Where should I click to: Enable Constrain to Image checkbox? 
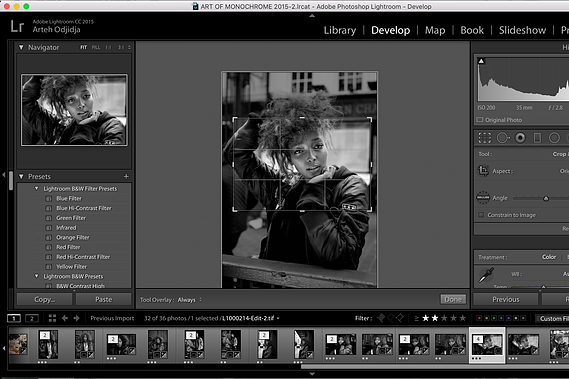tap(481, 215)
